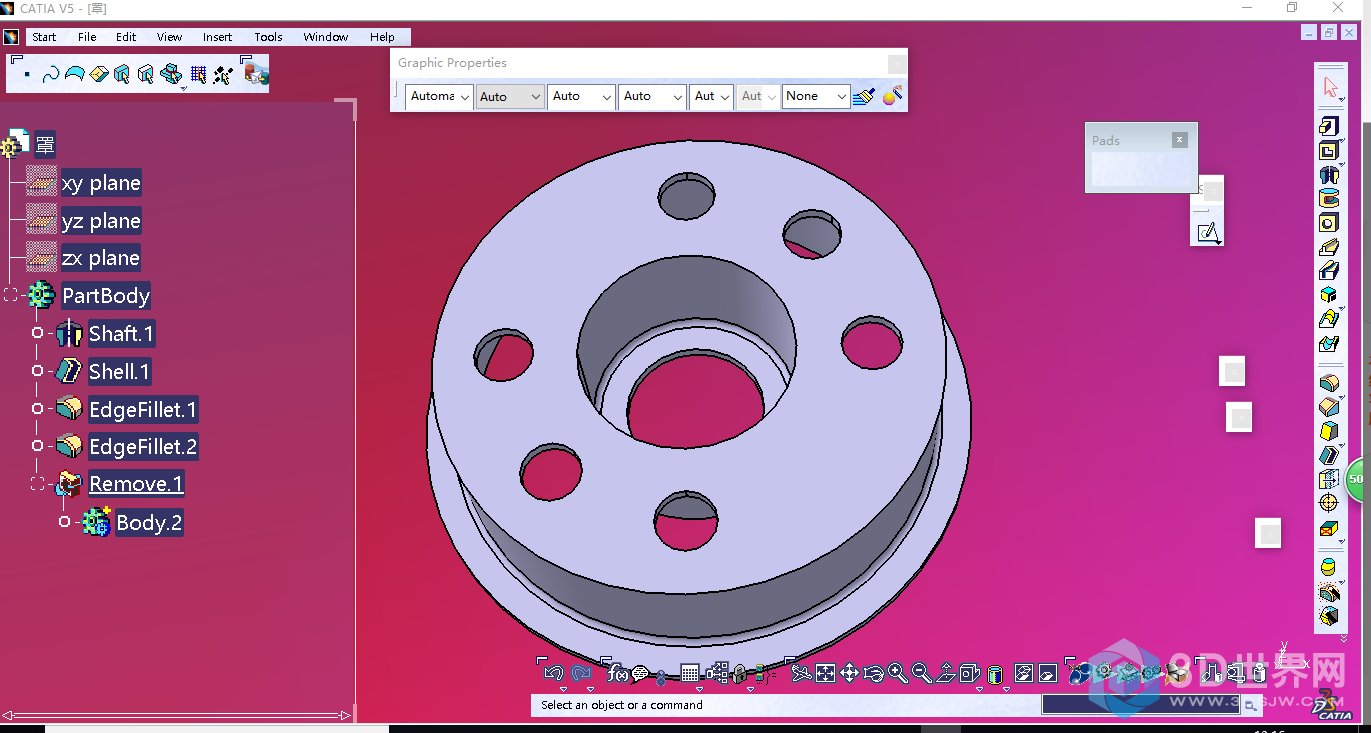The height and width of the screenshot is (733, 1371).
Task: Click the arrow Select tool icon
Action: pyautogui.click(x=1330, y=87)
